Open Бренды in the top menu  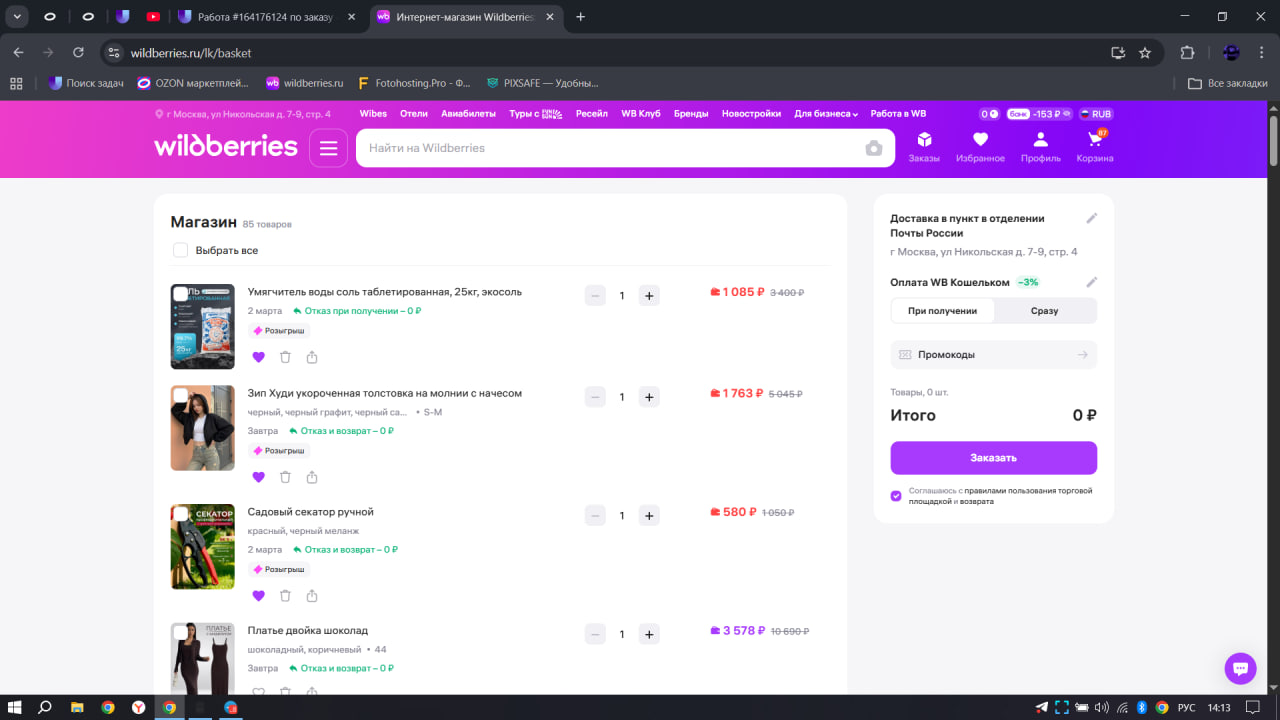point(691,114)
